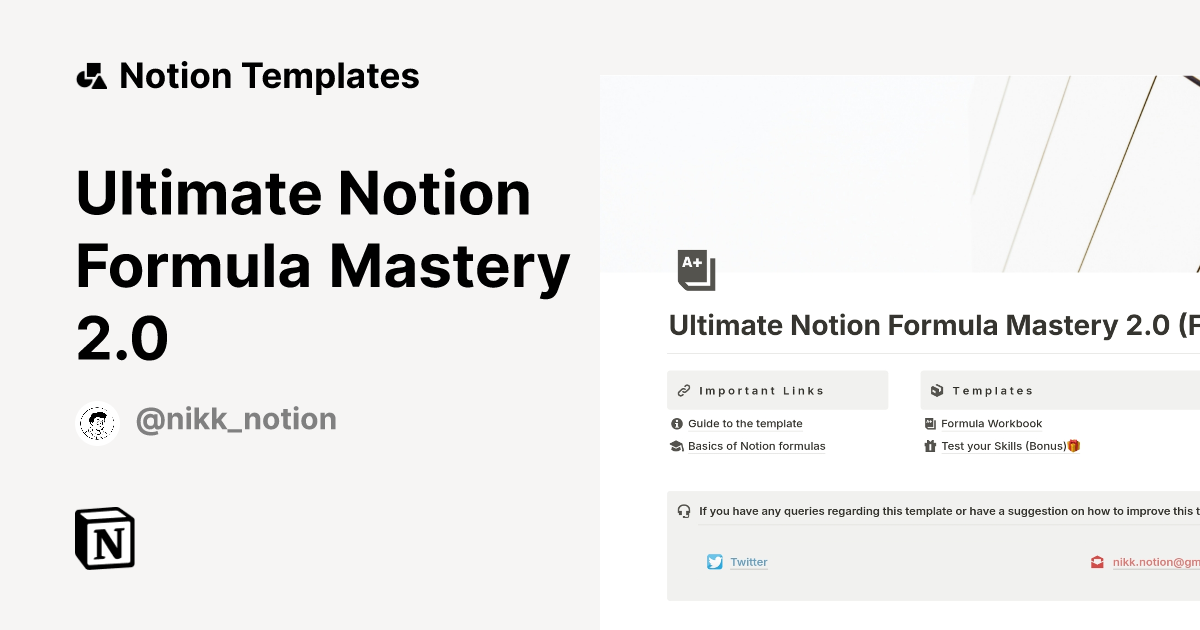Screen dimensions: 1200x630
Task: Click the graduation cap icon next to Basics of Notion formulas
Action: click(x=677, y=446)
